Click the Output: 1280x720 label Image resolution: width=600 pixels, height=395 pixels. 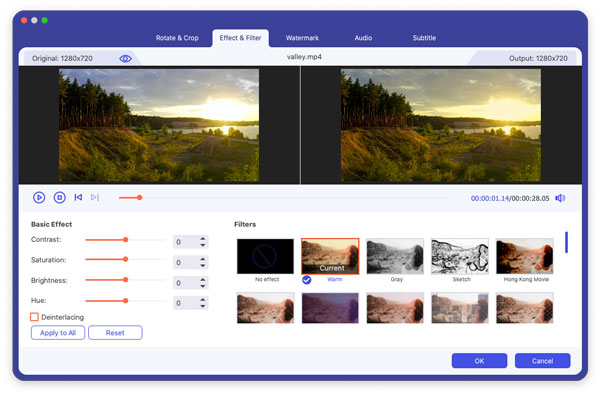[x=538, y=59]
